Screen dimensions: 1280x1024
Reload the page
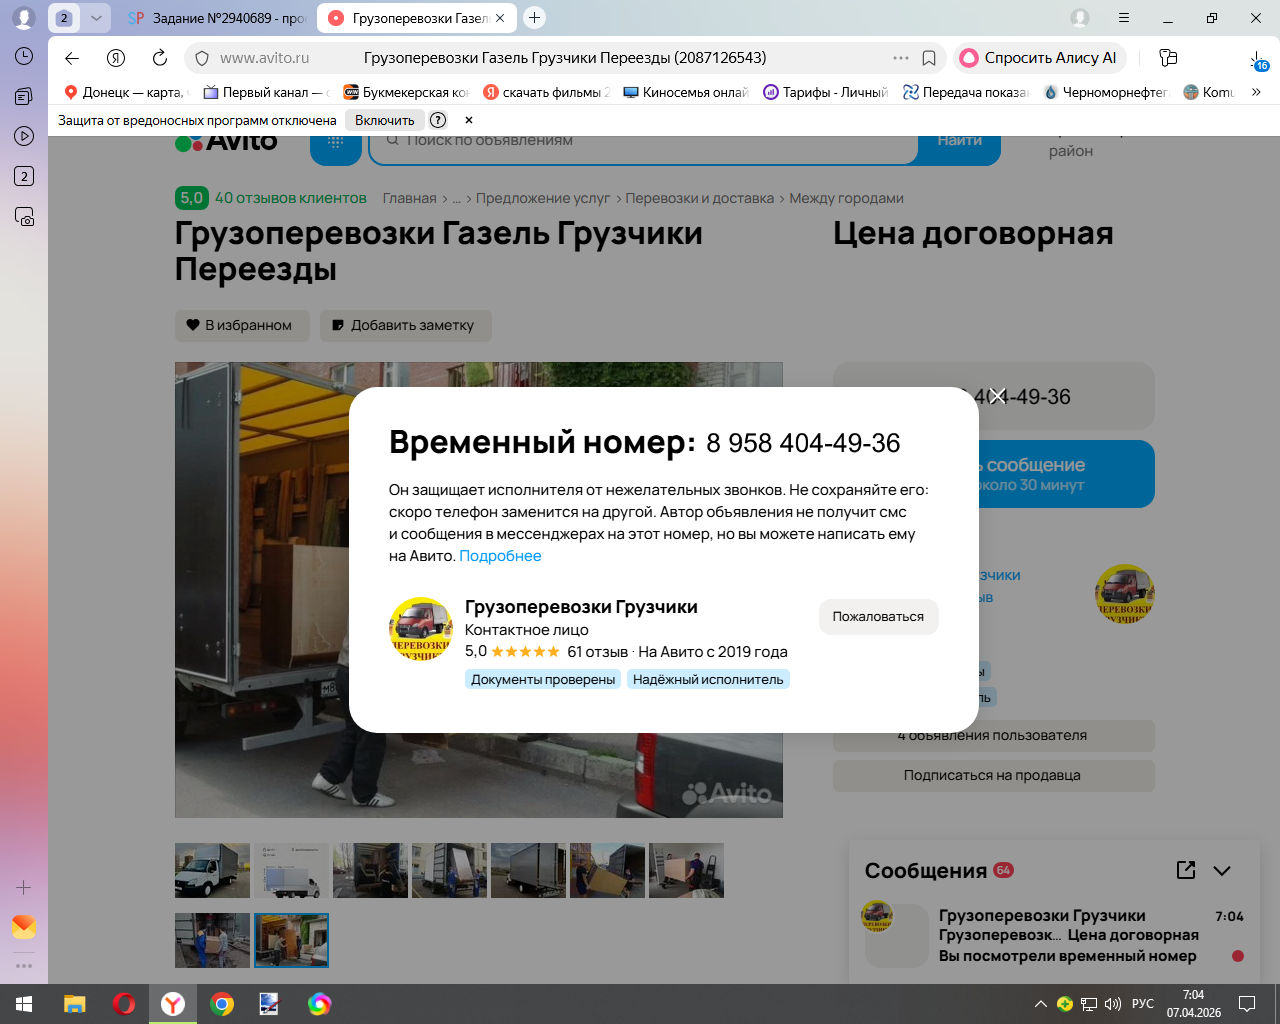click(160, 58)
